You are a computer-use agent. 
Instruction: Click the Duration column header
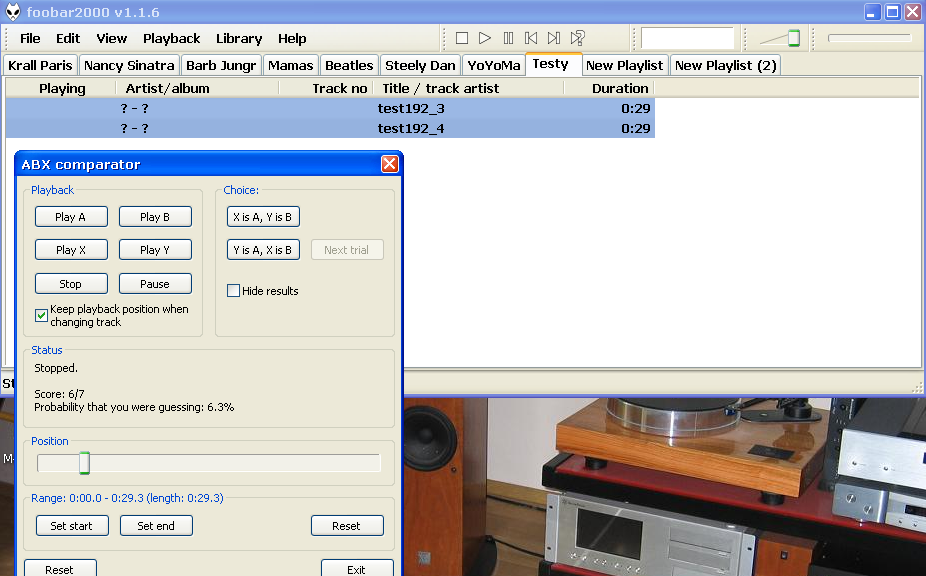tap(609, 89)
